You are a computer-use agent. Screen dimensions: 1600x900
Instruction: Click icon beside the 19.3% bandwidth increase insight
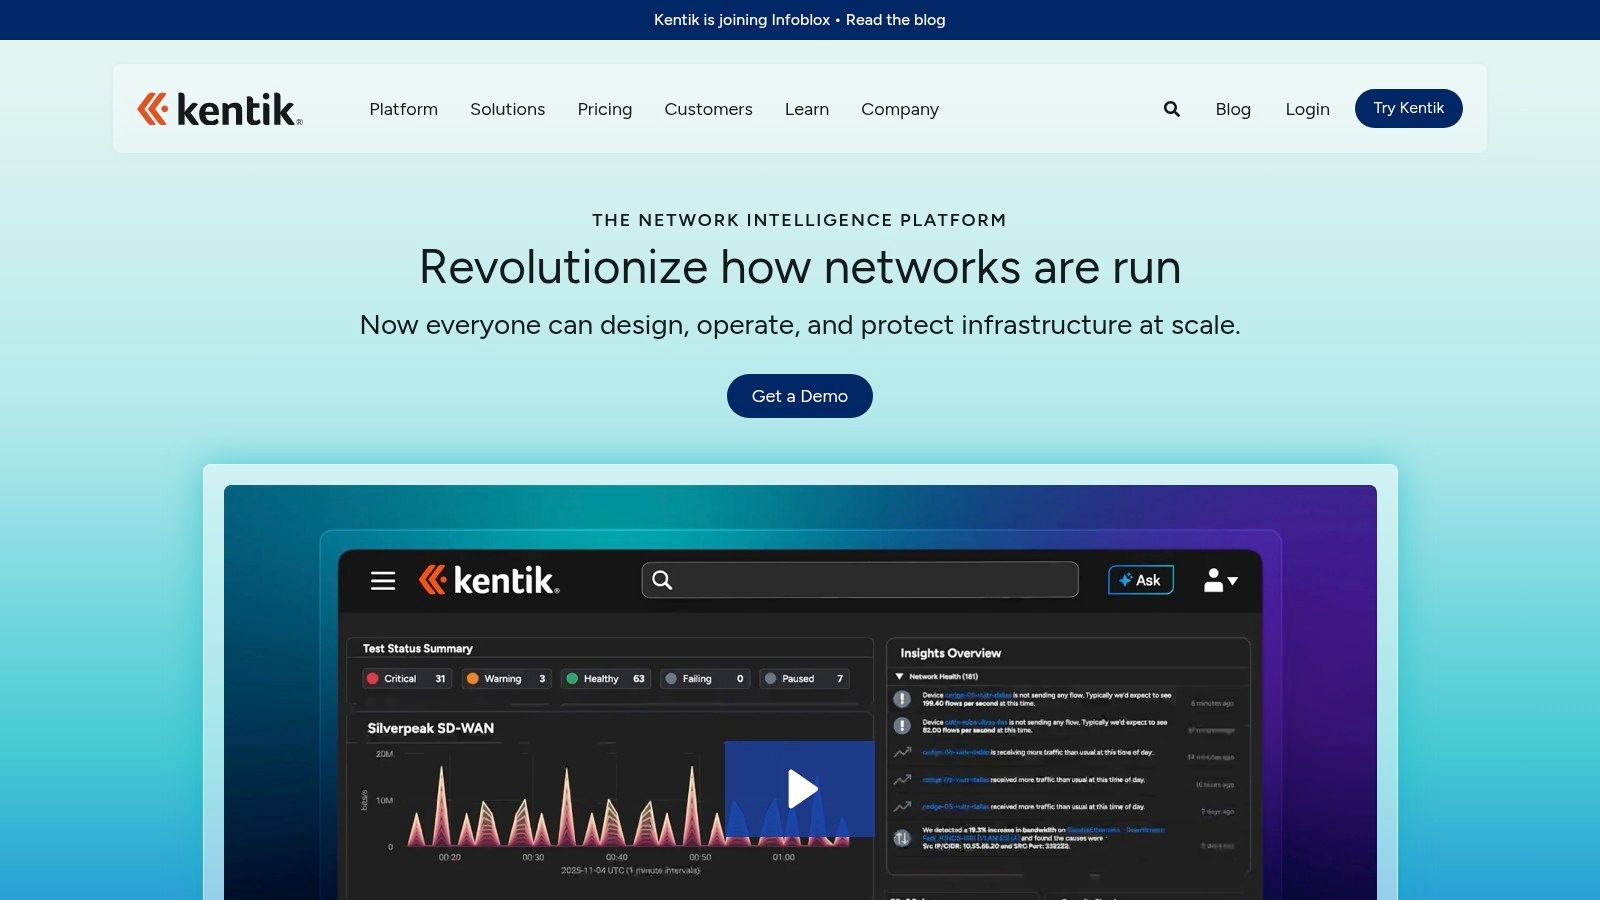click(902, 838)
